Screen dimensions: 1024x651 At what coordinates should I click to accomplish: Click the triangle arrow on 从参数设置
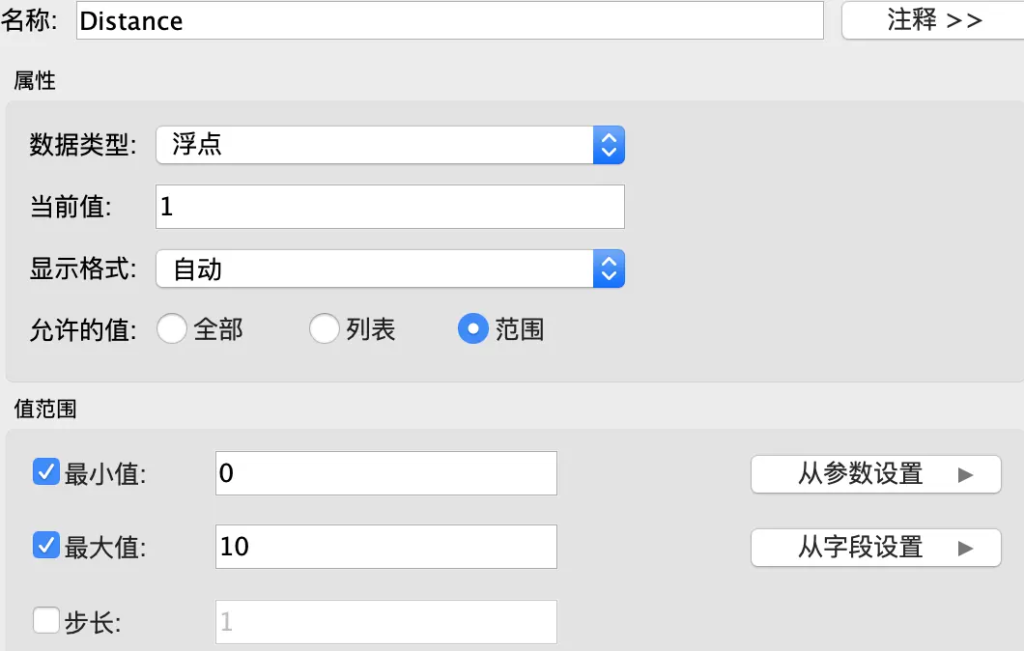coord(965,474)
